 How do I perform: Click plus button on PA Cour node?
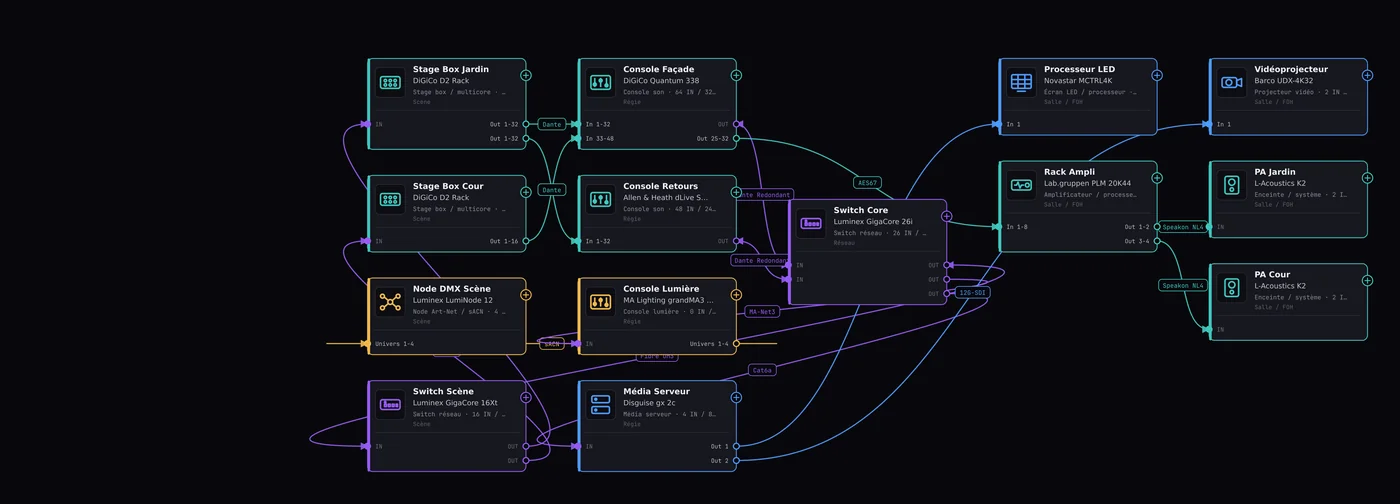click(x=1367, y=280)
